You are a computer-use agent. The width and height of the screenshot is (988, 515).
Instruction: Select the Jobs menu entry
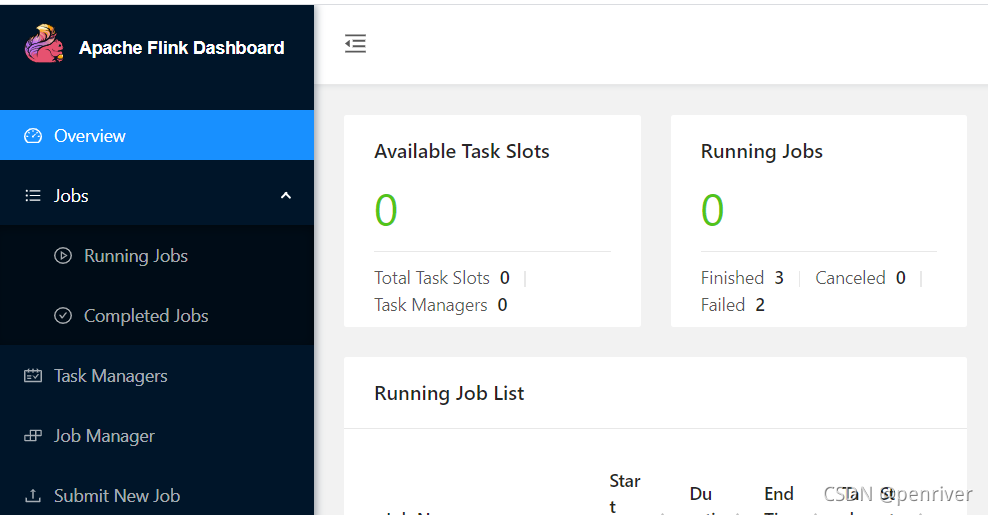[x=157, y=195]
